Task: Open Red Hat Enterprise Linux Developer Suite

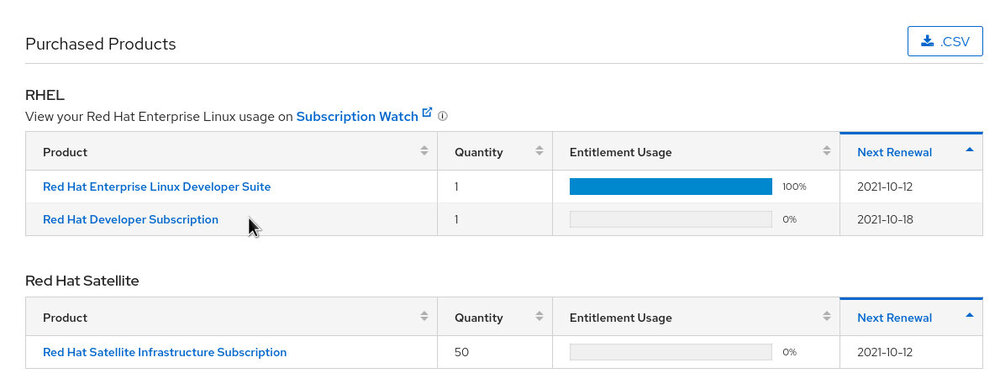Action: 157,187
